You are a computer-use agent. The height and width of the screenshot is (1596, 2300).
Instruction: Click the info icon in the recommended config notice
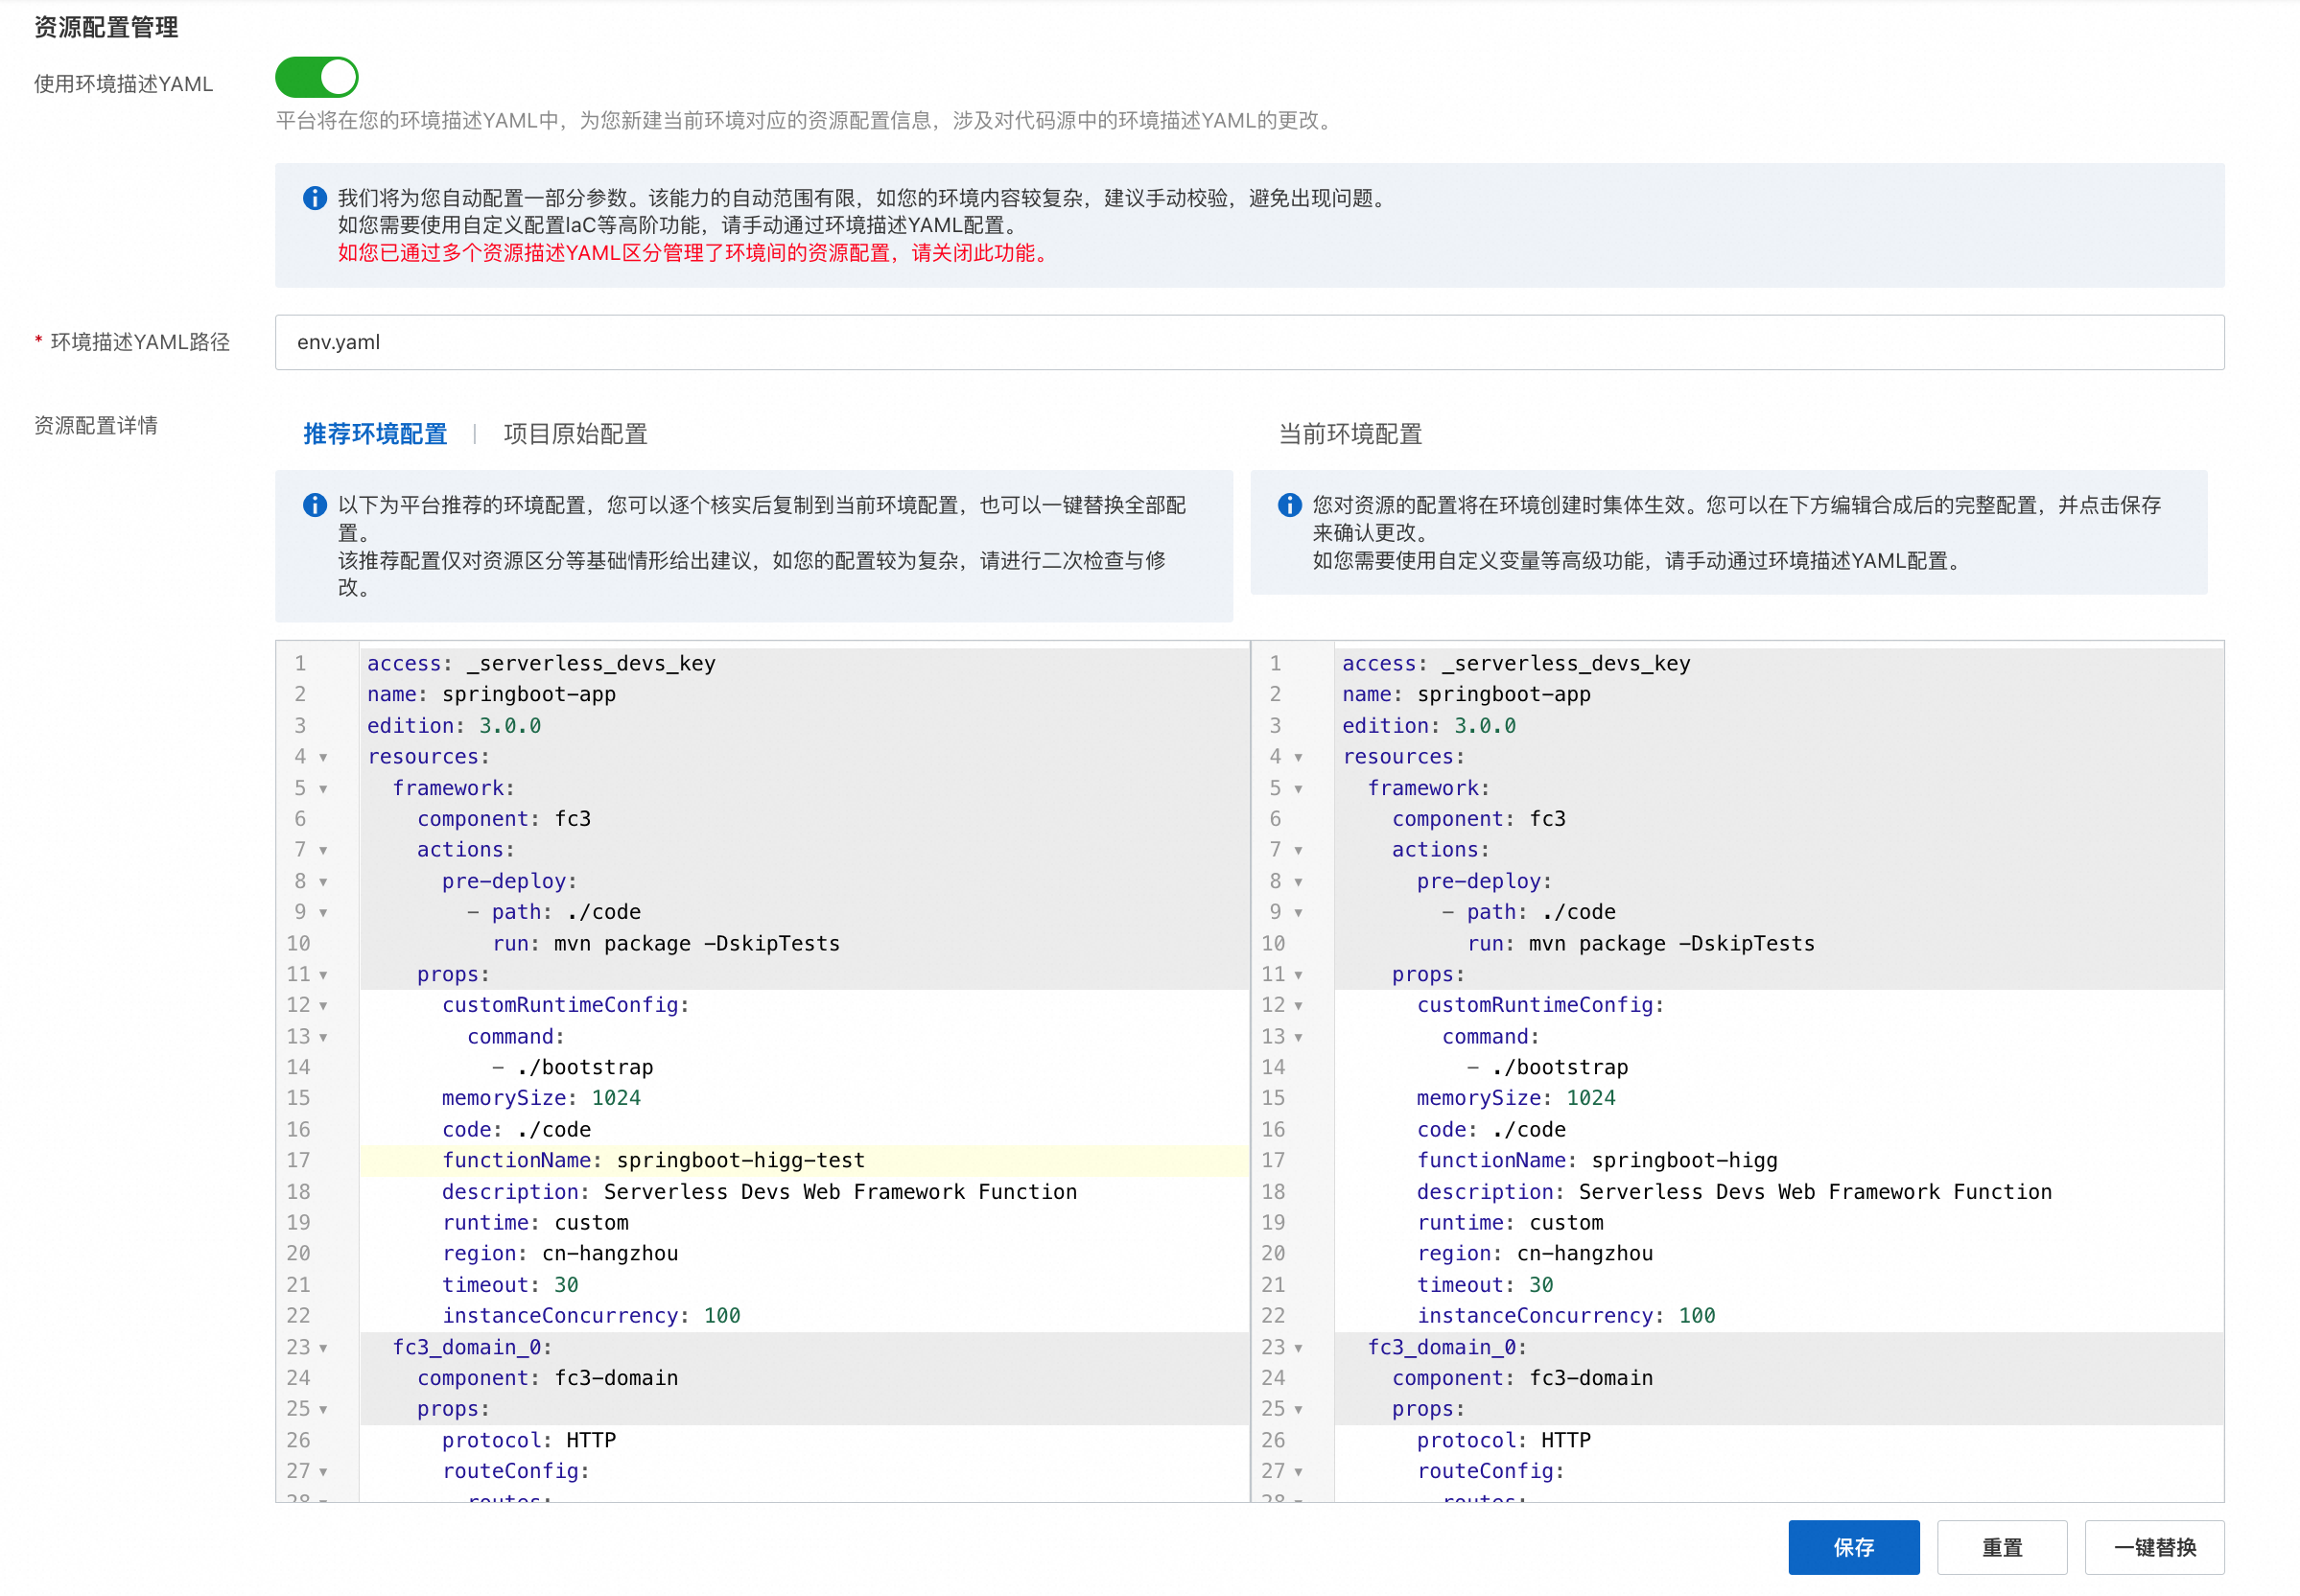(x=315, y=505)
